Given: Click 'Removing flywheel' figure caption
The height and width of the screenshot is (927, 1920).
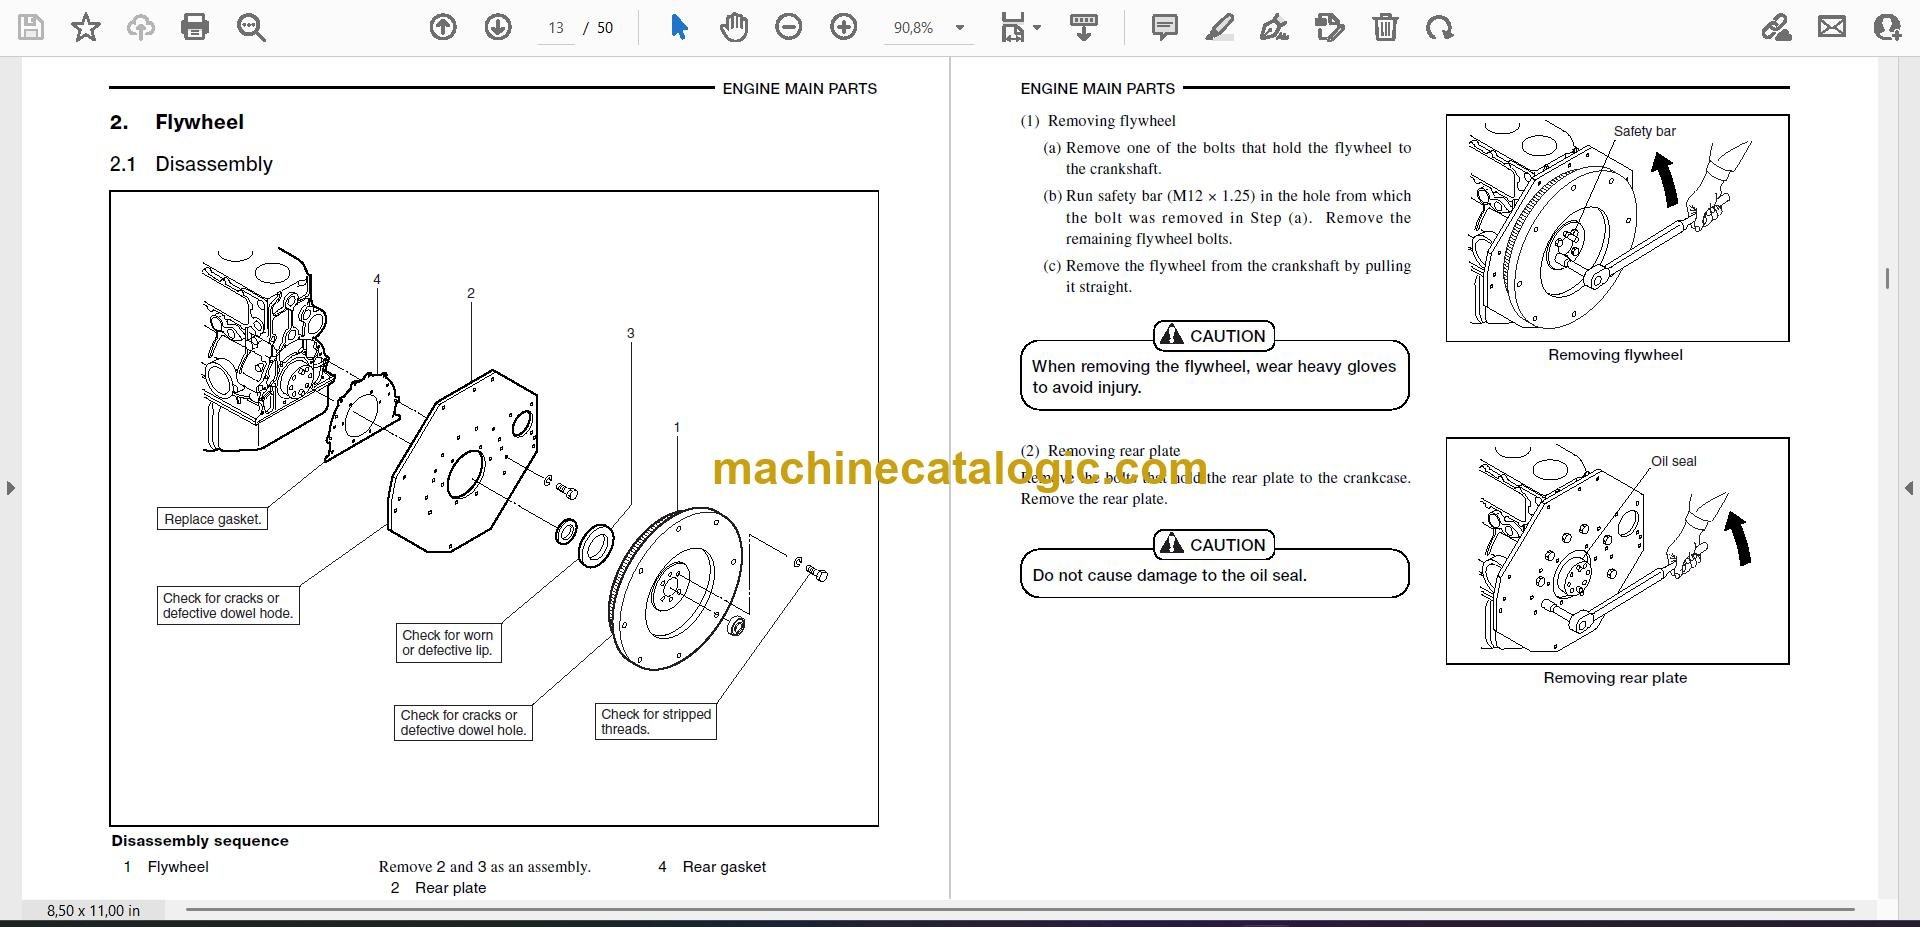Looking at the screenshot, I should 1615,355.
